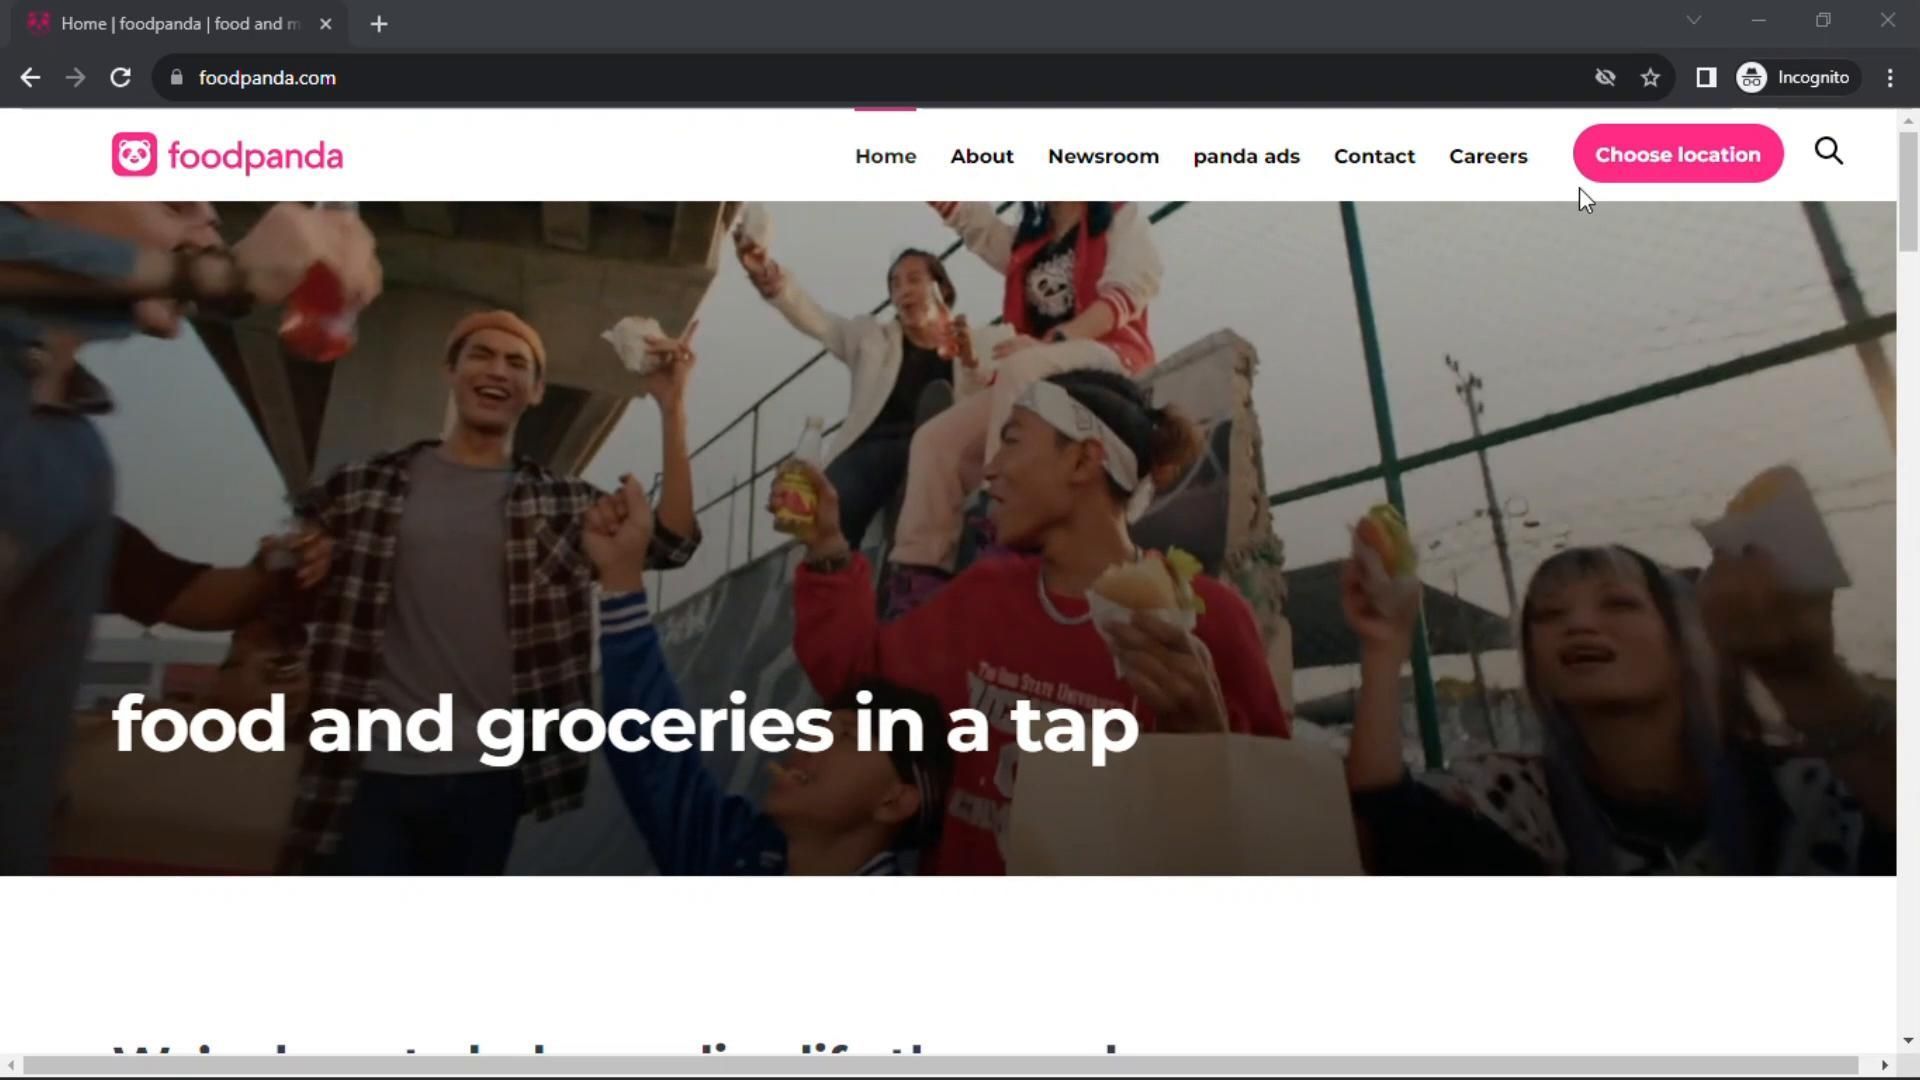This screenshot has width=1920, height=1080.
Task: Click the third-party cookies blocked eye icon
Action: click(1605, 78)
